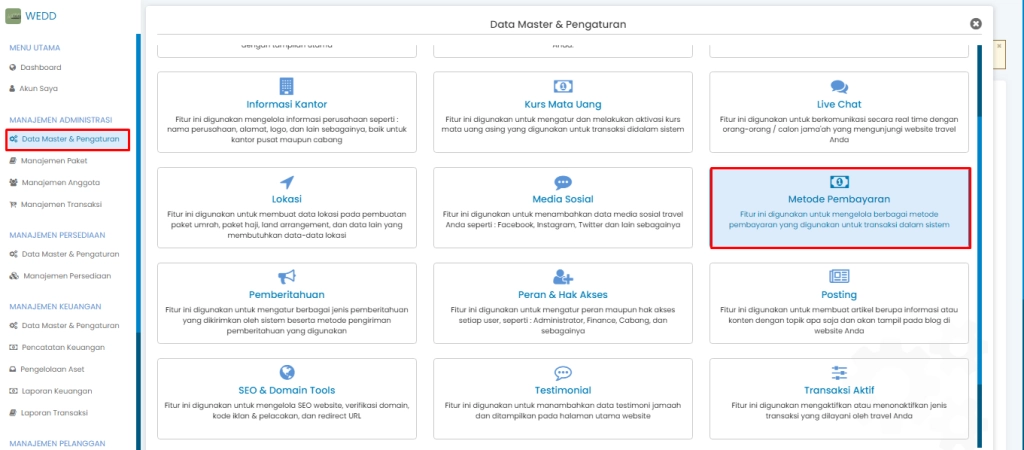
Task: Click the WEDD logo in header
Action: pos(30,16)
